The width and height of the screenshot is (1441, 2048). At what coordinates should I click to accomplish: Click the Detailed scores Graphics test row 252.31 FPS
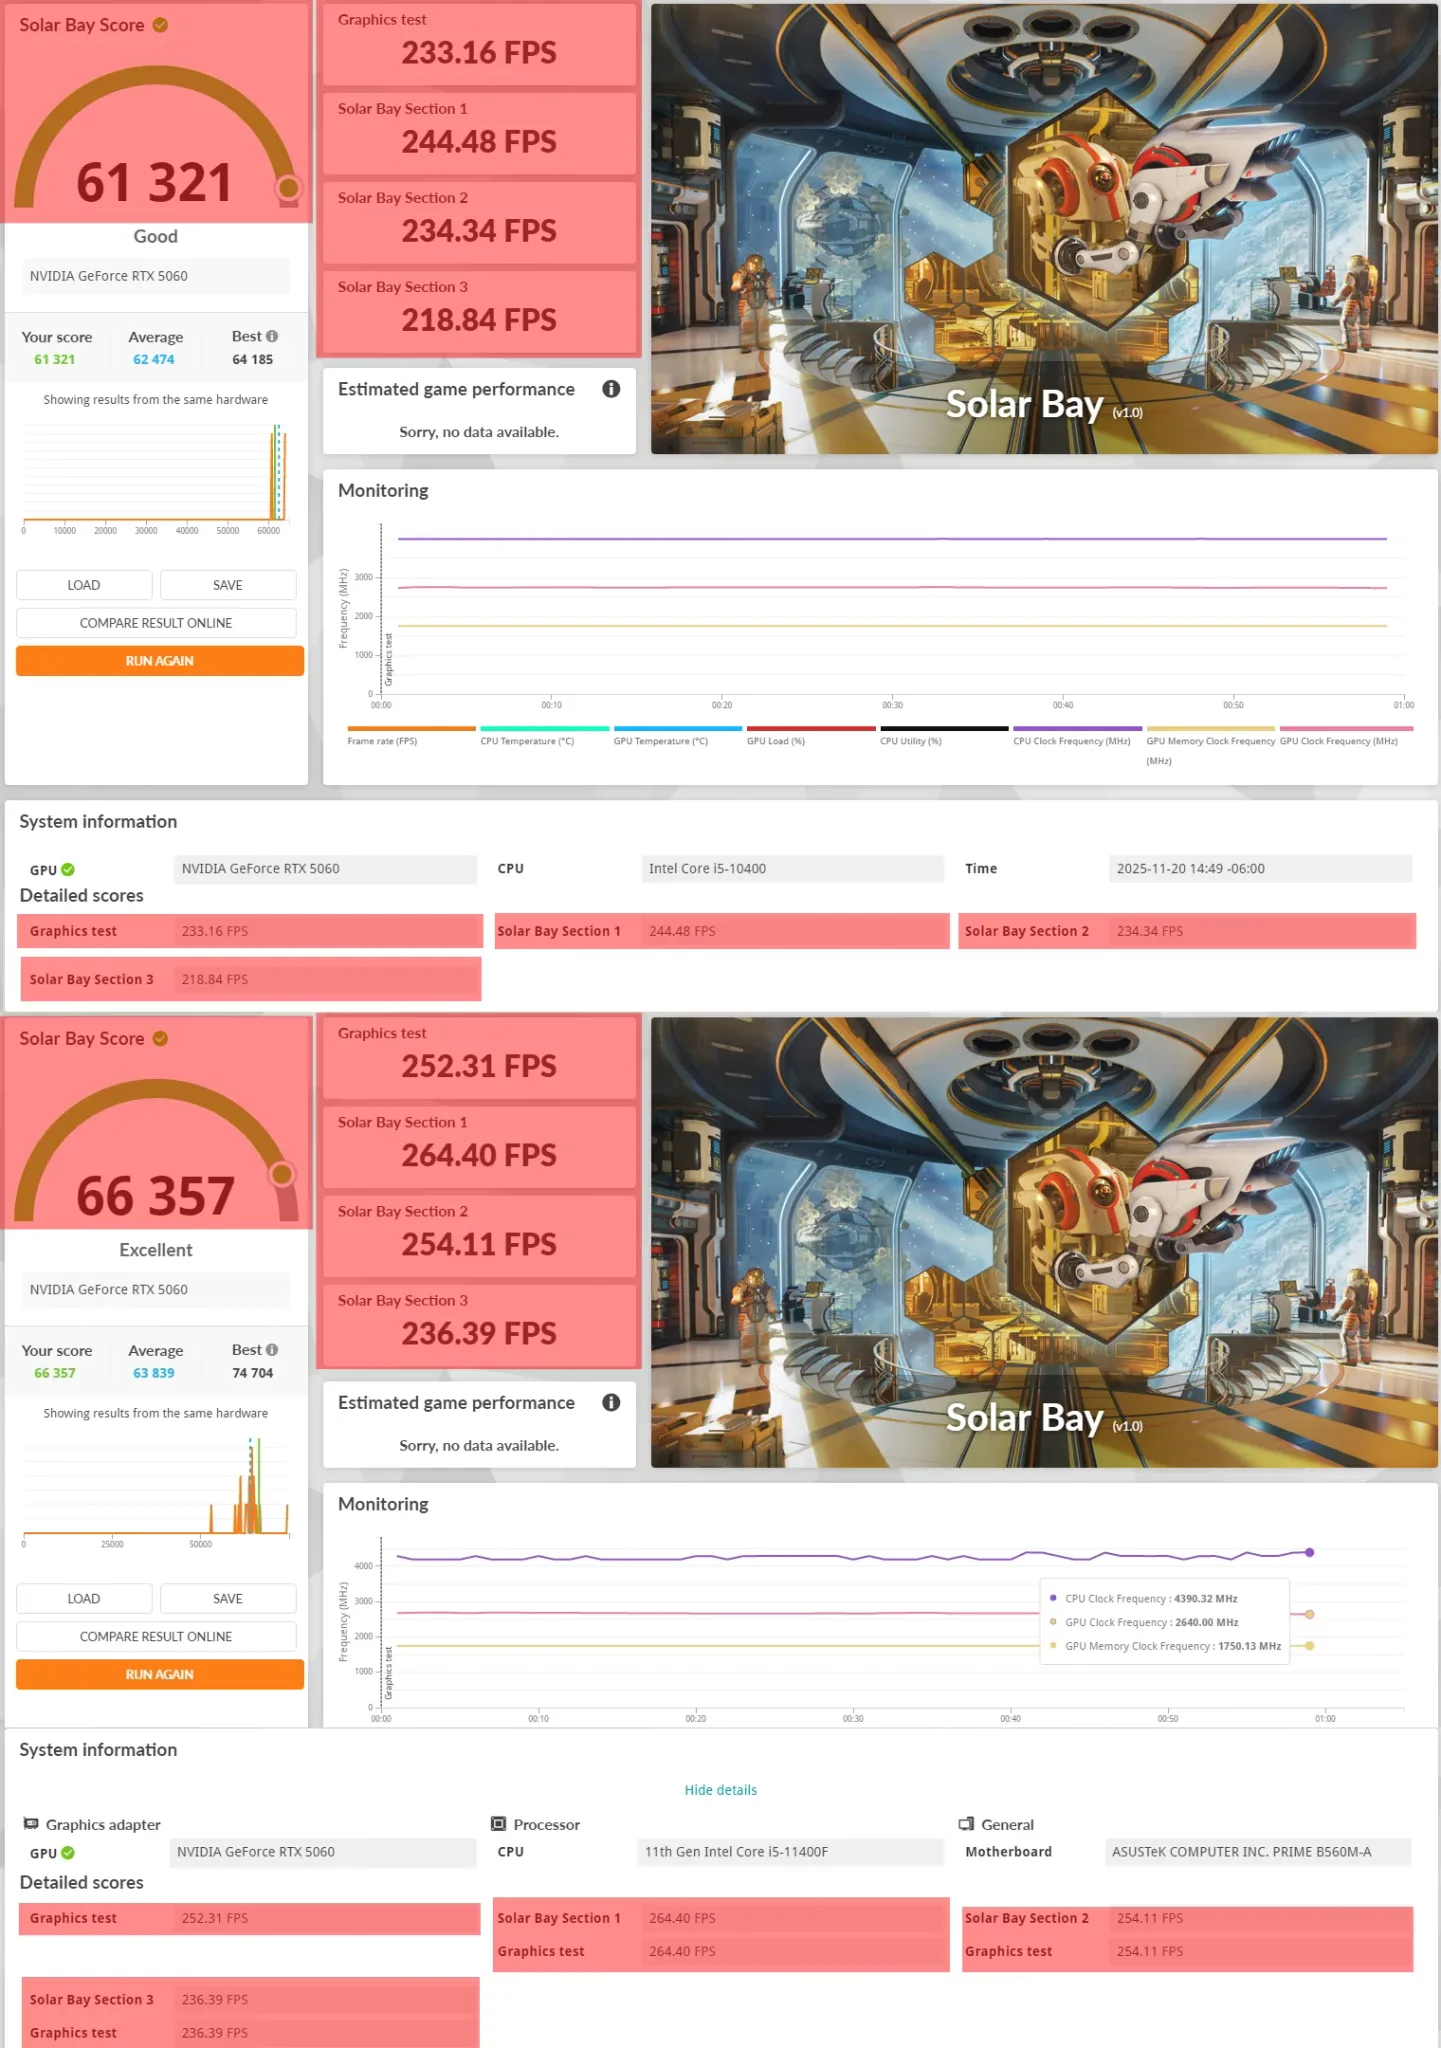(249, 1919)
